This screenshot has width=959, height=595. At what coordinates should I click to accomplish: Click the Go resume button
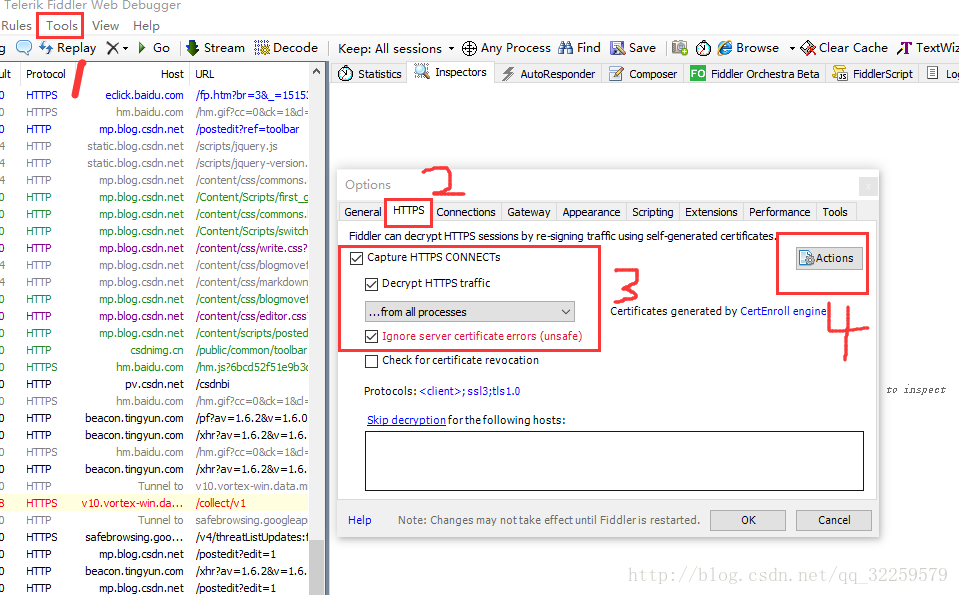coord(154,48)
